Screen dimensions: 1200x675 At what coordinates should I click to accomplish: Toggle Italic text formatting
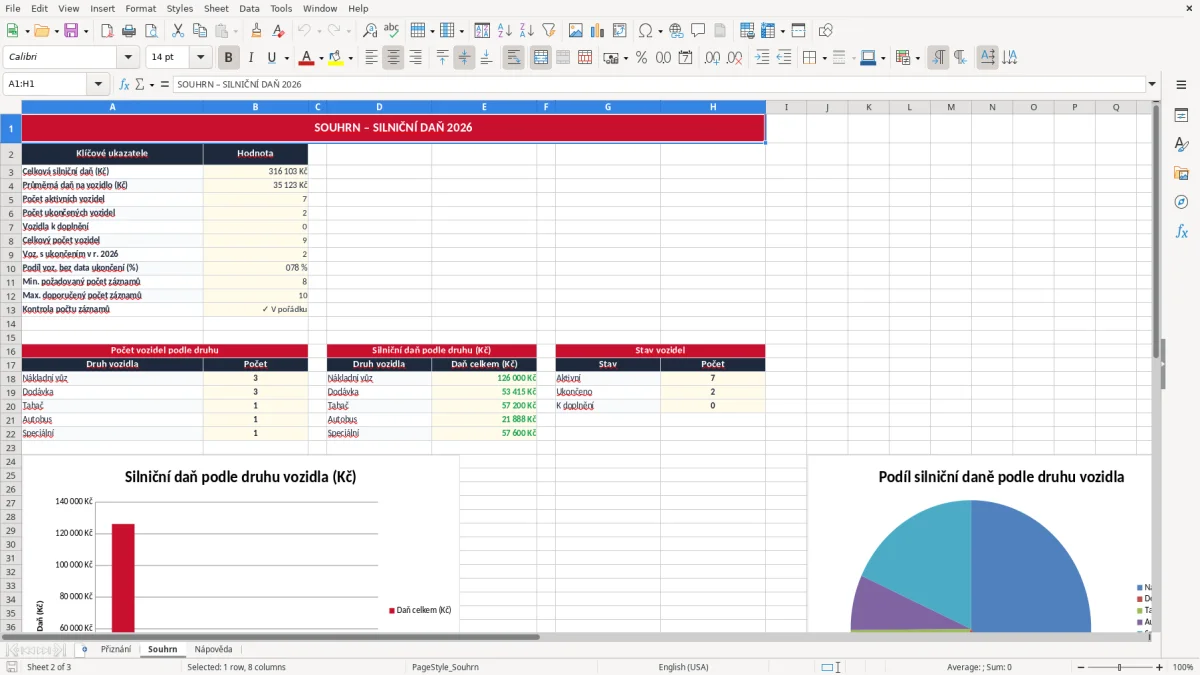[x=250, y=58]
